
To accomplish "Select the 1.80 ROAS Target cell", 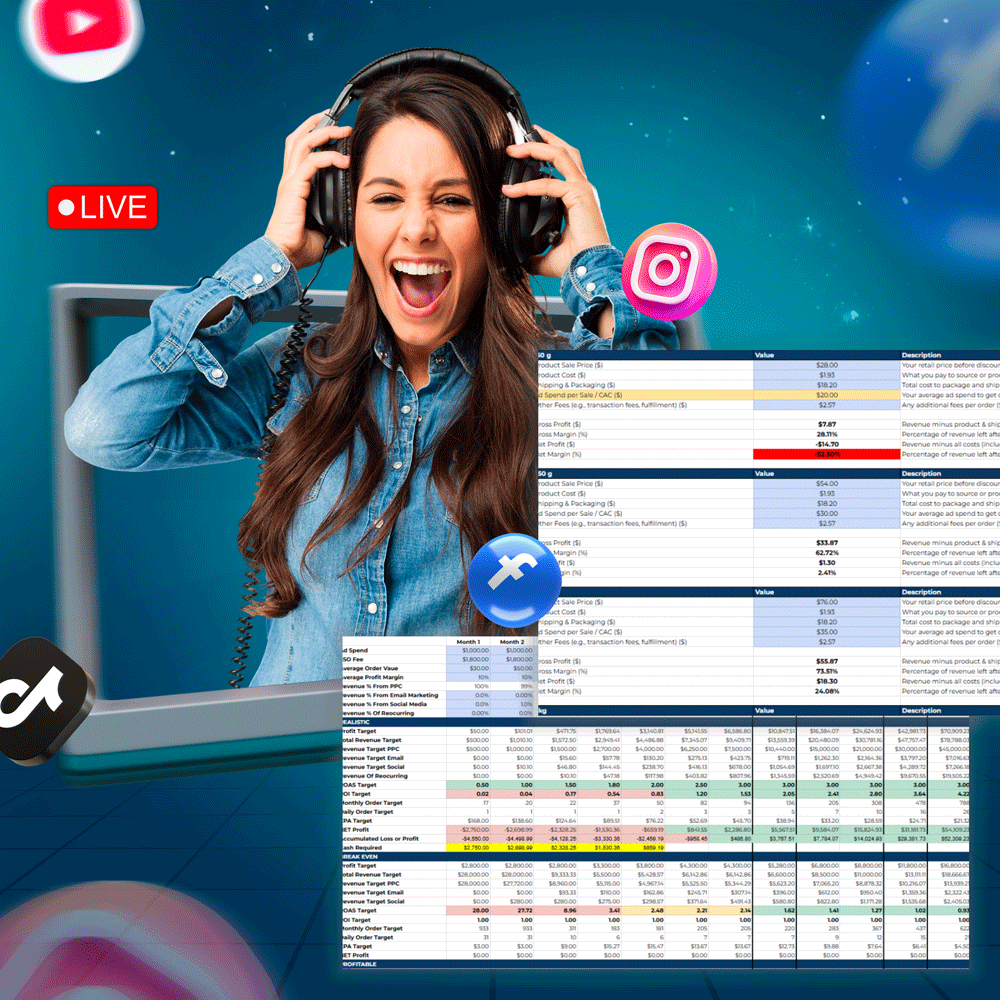I will (x=599, y=785).
